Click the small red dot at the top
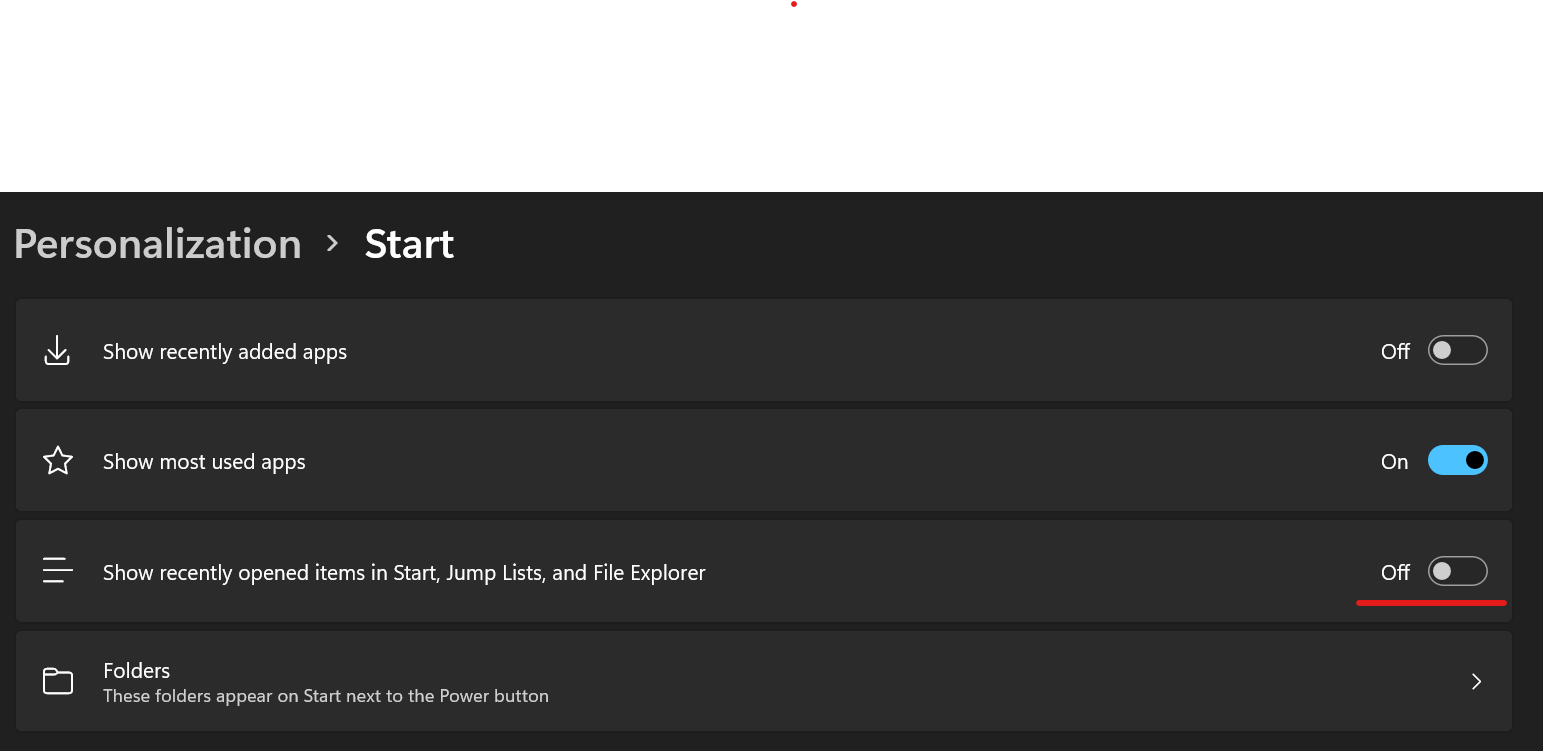Image resolution: width=1543 pixels, height=751 pixels. coord(794,4)
